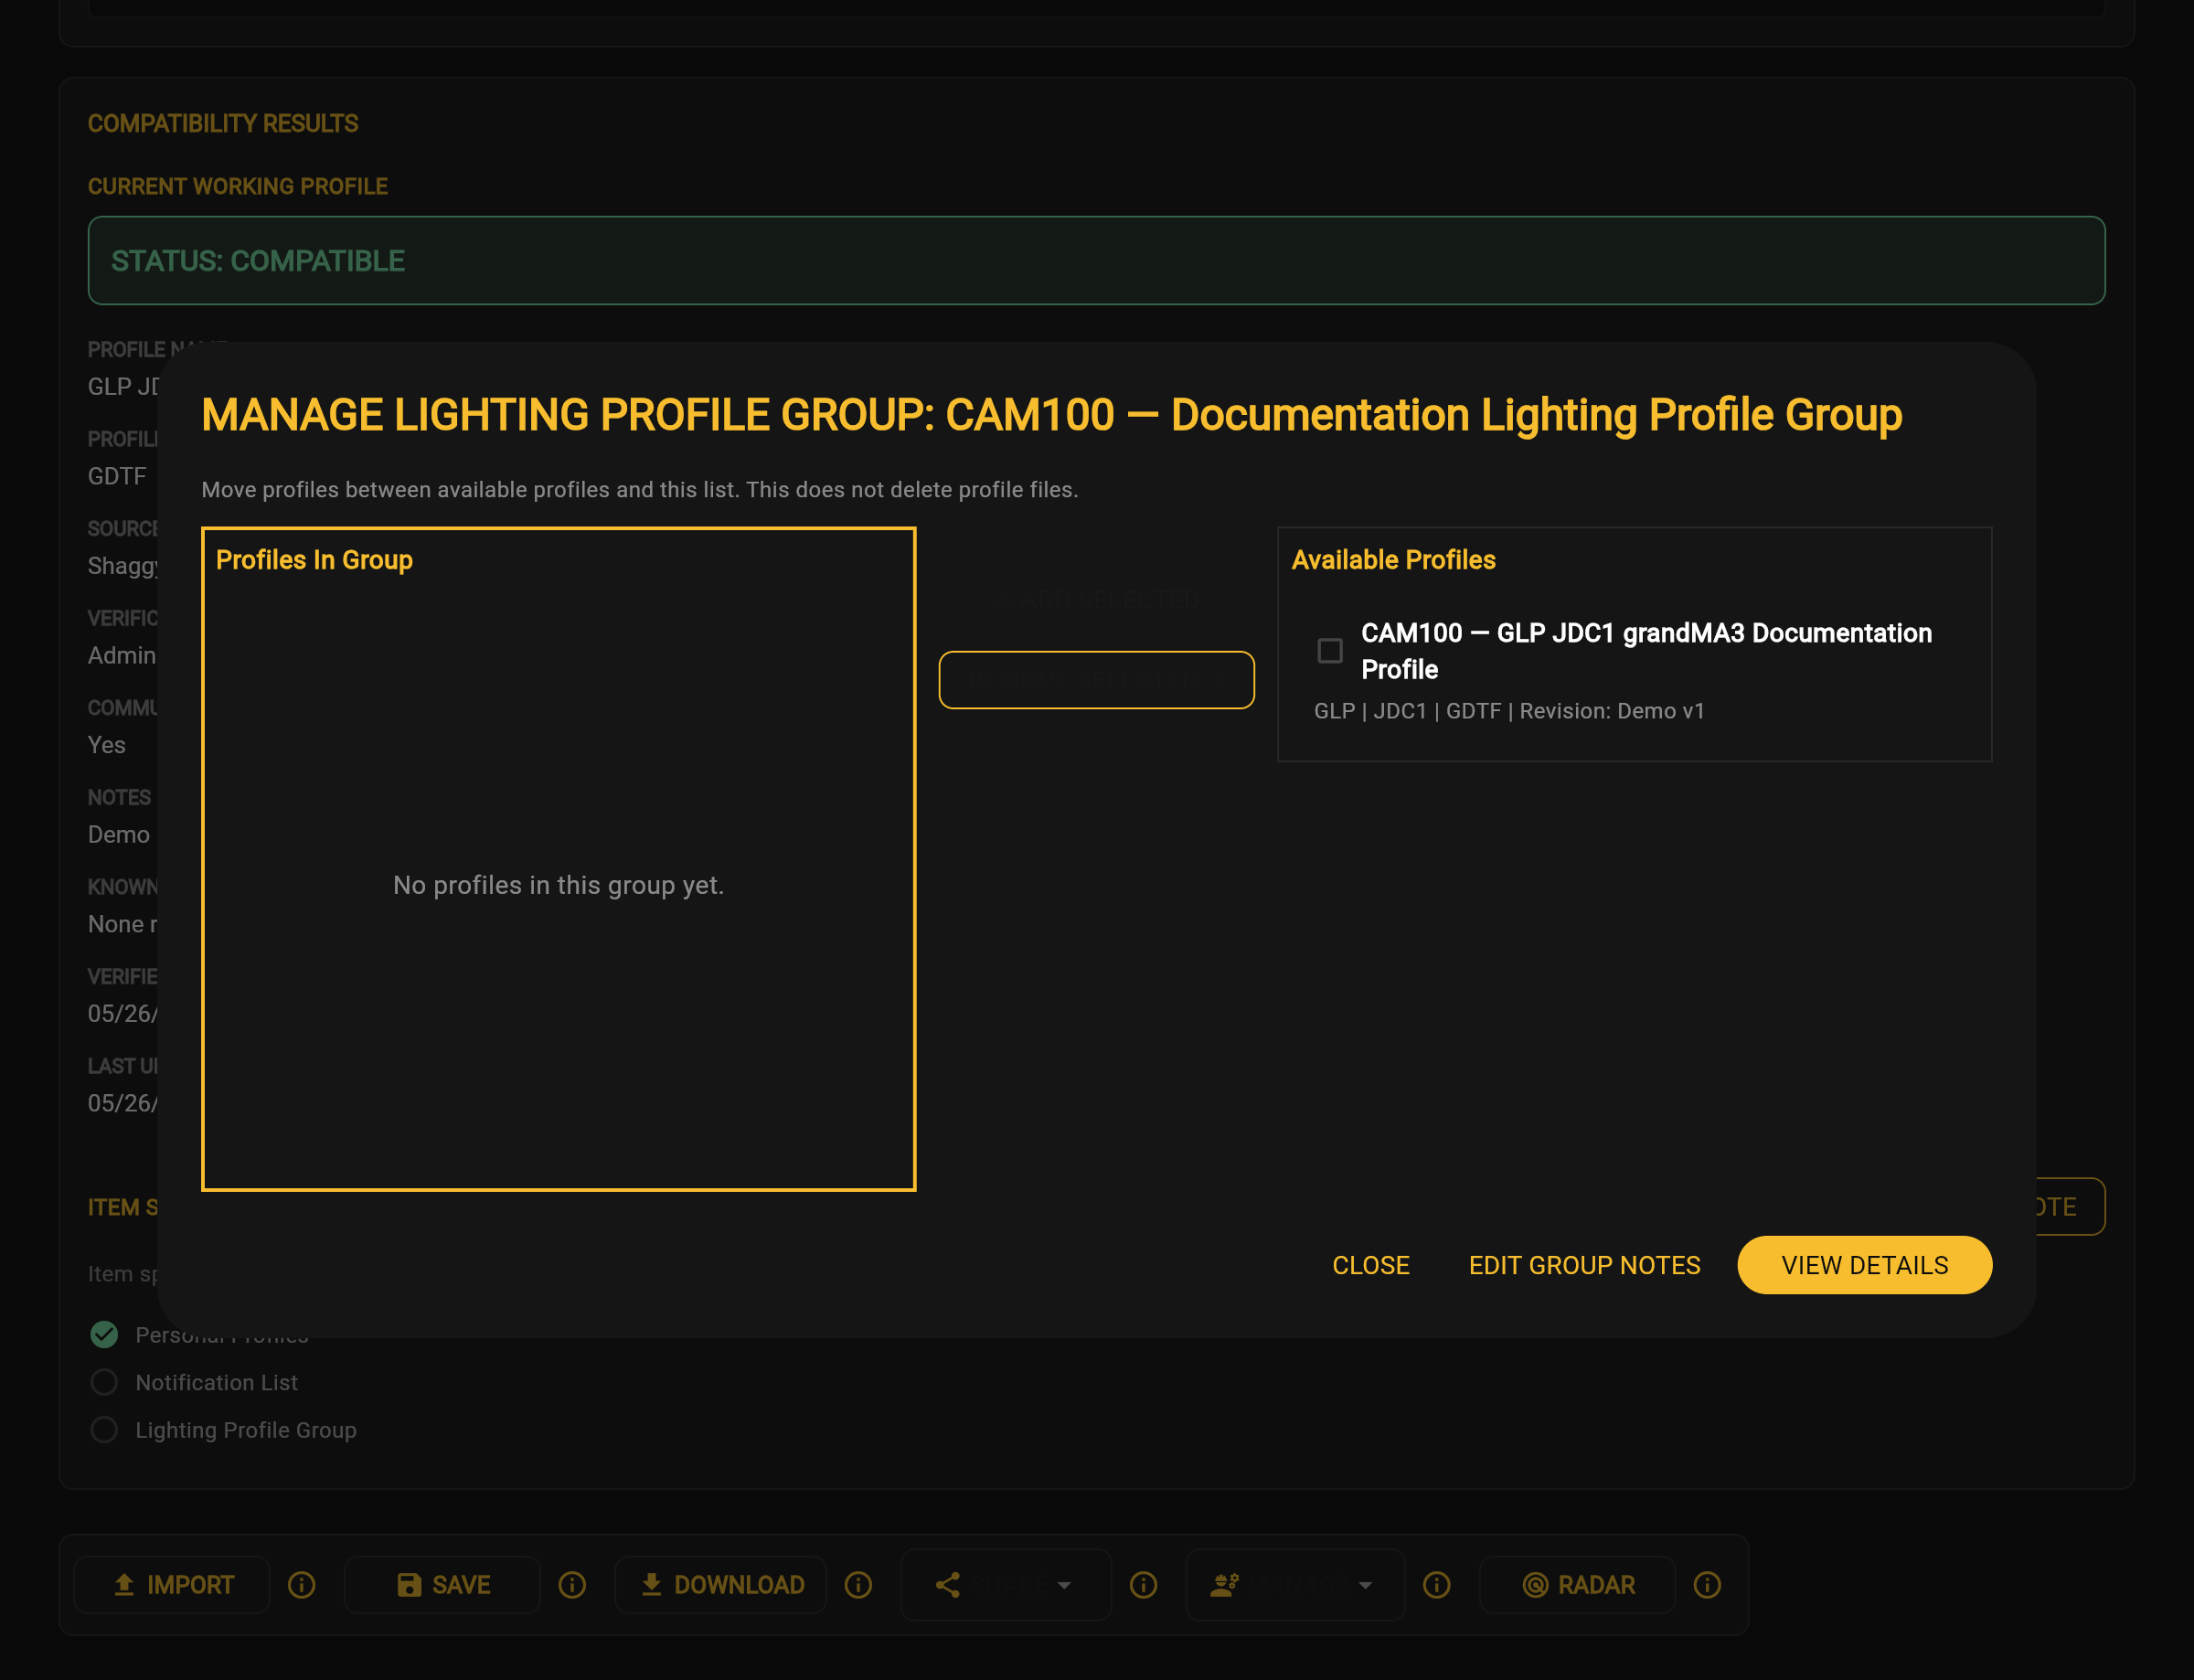
Task: Click the Save button
Action: (x=442, y=1585)
